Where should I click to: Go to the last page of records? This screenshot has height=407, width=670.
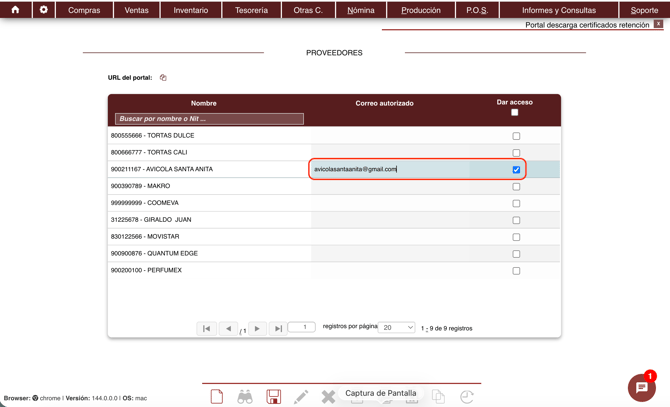[x=278, y=328]
